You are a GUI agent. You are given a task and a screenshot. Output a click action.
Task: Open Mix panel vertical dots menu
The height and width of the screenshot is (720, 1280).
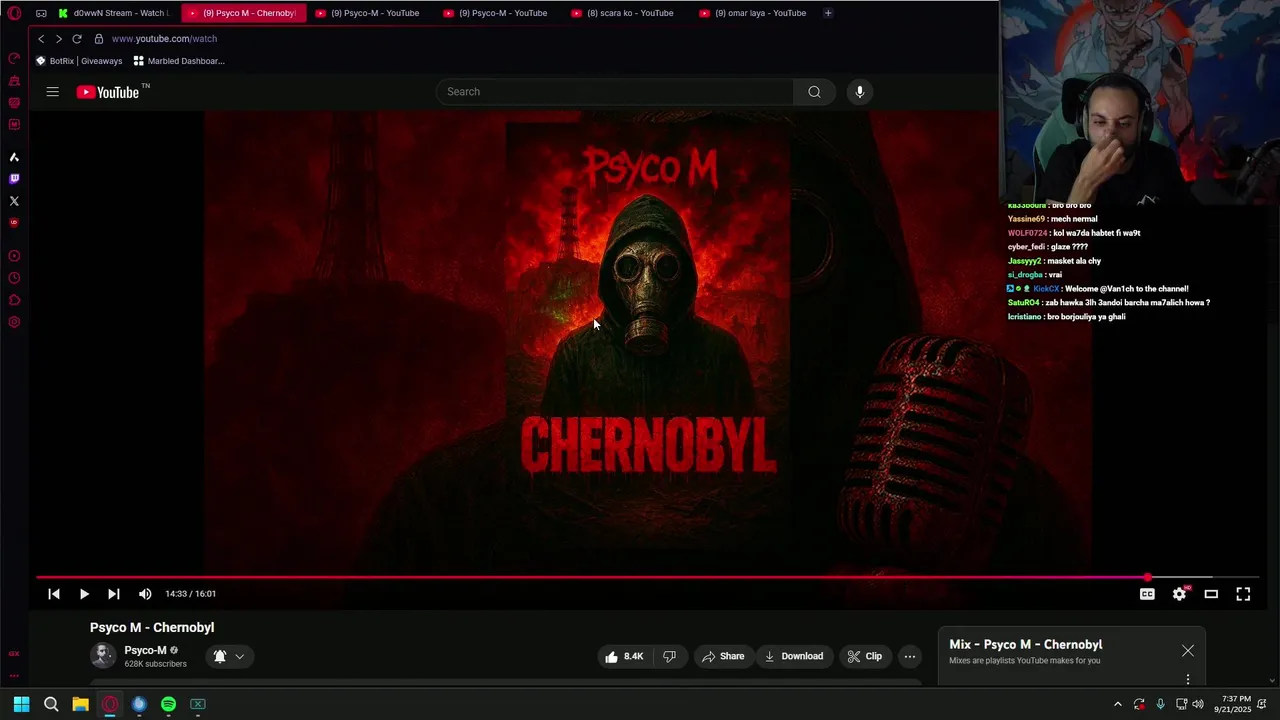[1187, 679]
